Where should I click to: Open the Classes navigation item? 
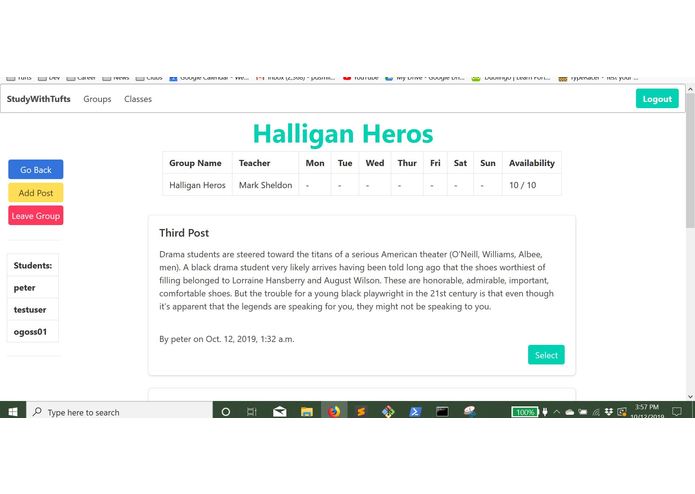point(138,99)
